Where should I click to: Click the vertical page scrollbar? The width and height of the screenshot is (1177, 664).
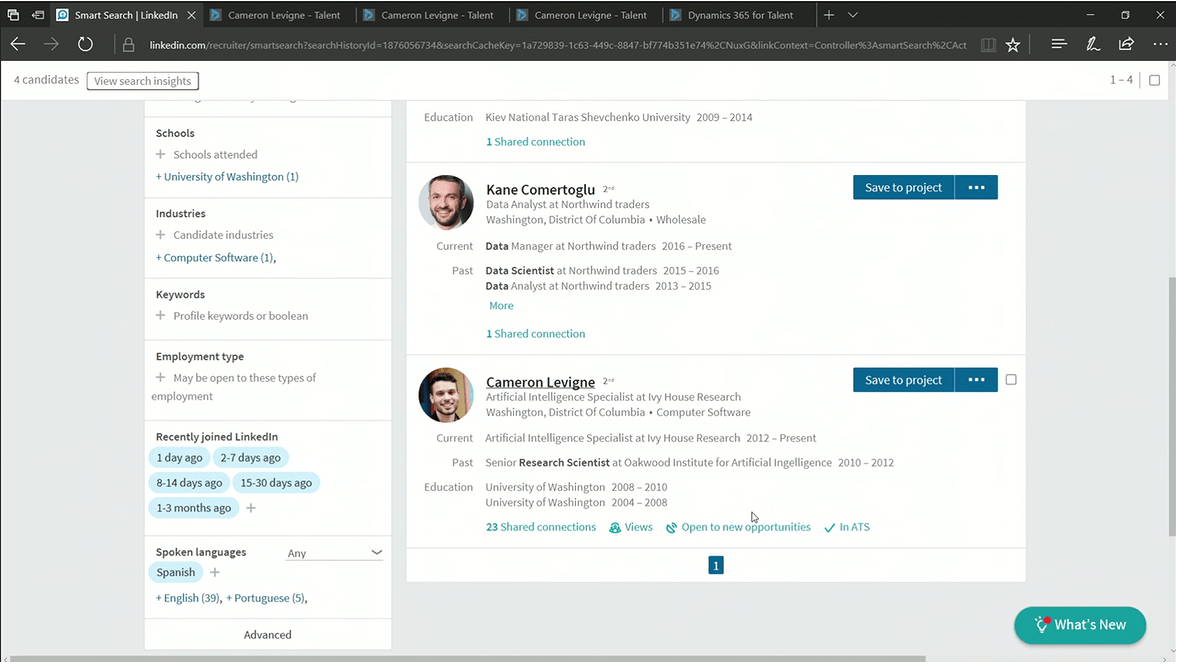point(1171,405)
